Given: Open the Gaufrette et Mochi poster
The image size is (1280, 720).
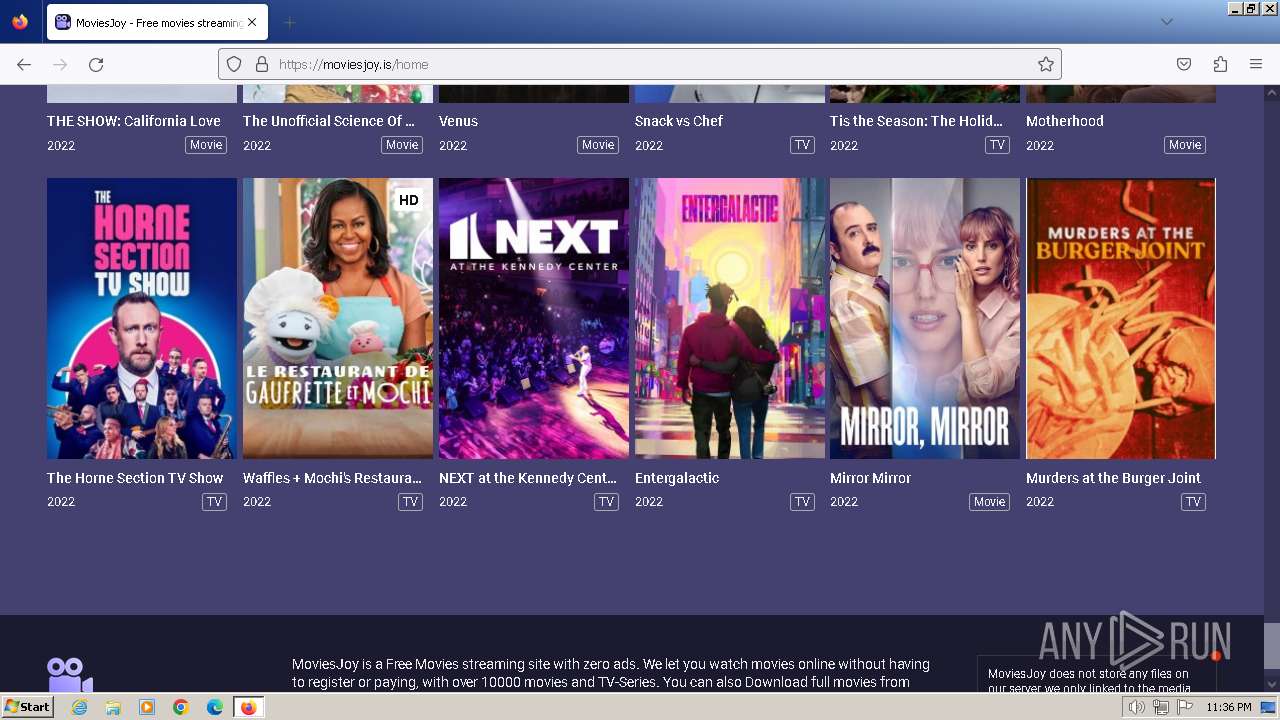Looking at the screenshot, I should click(x=338, y=318).
